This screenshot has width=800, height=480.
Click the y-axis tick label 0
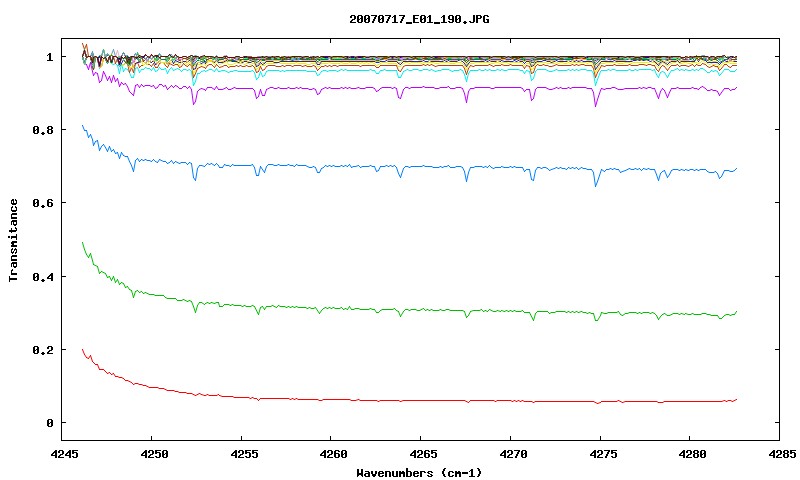[49, 423]
